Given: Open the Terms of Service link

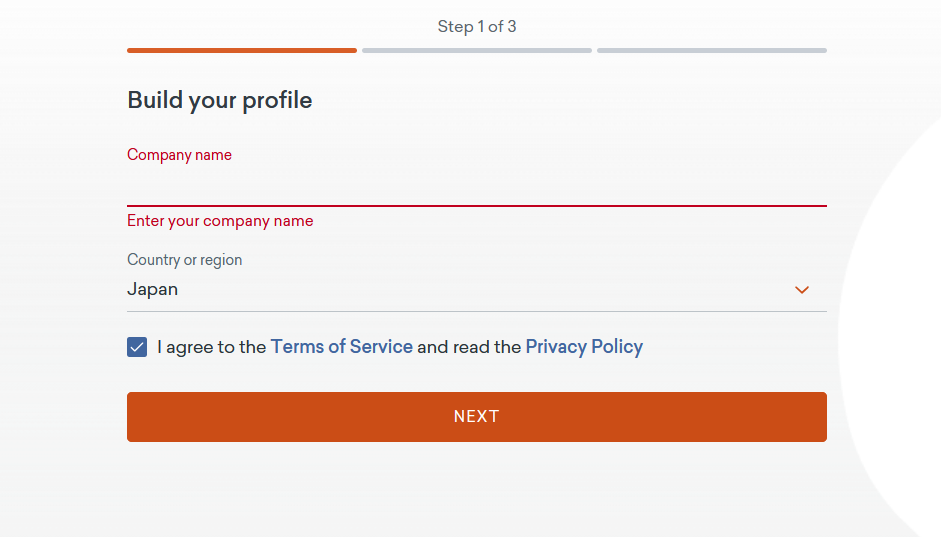Looking at the screenshot, I should [x=341, y=347].
